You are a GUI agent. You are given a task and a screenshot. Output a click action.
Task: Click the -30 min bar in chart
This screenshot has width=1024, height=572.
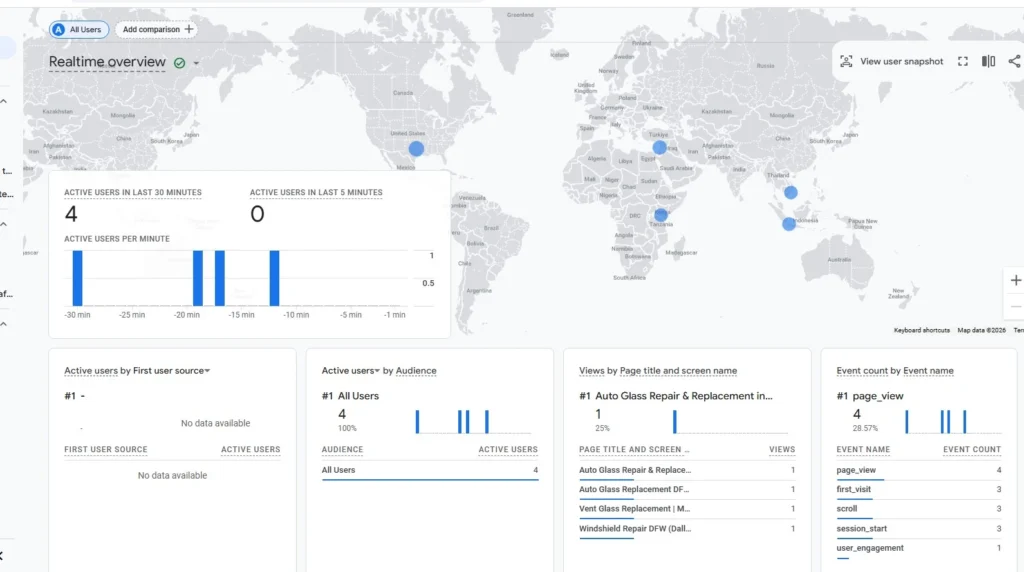tap(78, 278)
